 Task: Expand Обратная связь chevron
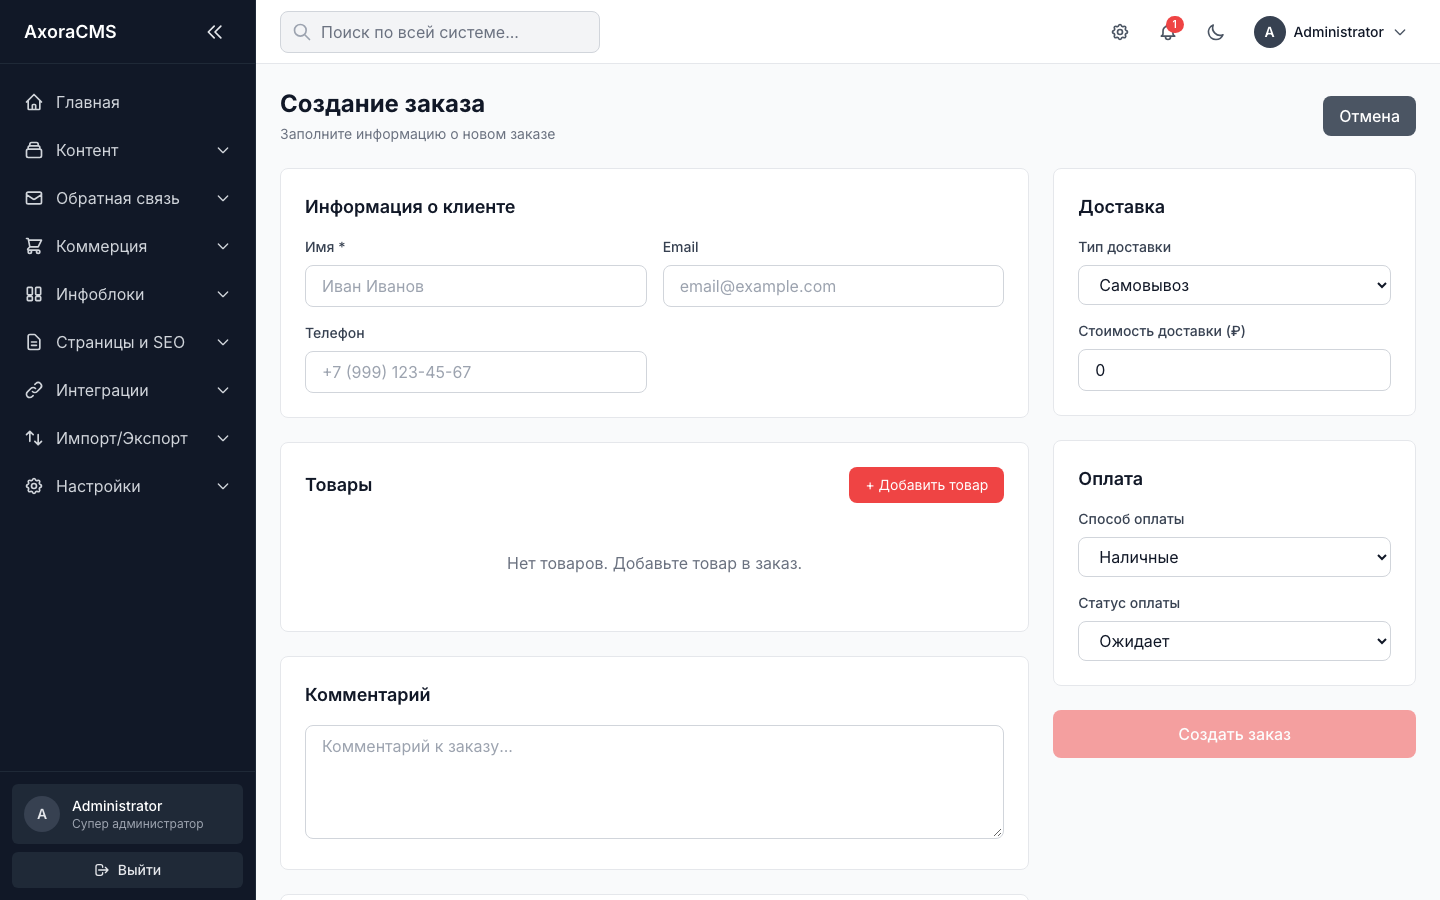(x=223, y=198)
